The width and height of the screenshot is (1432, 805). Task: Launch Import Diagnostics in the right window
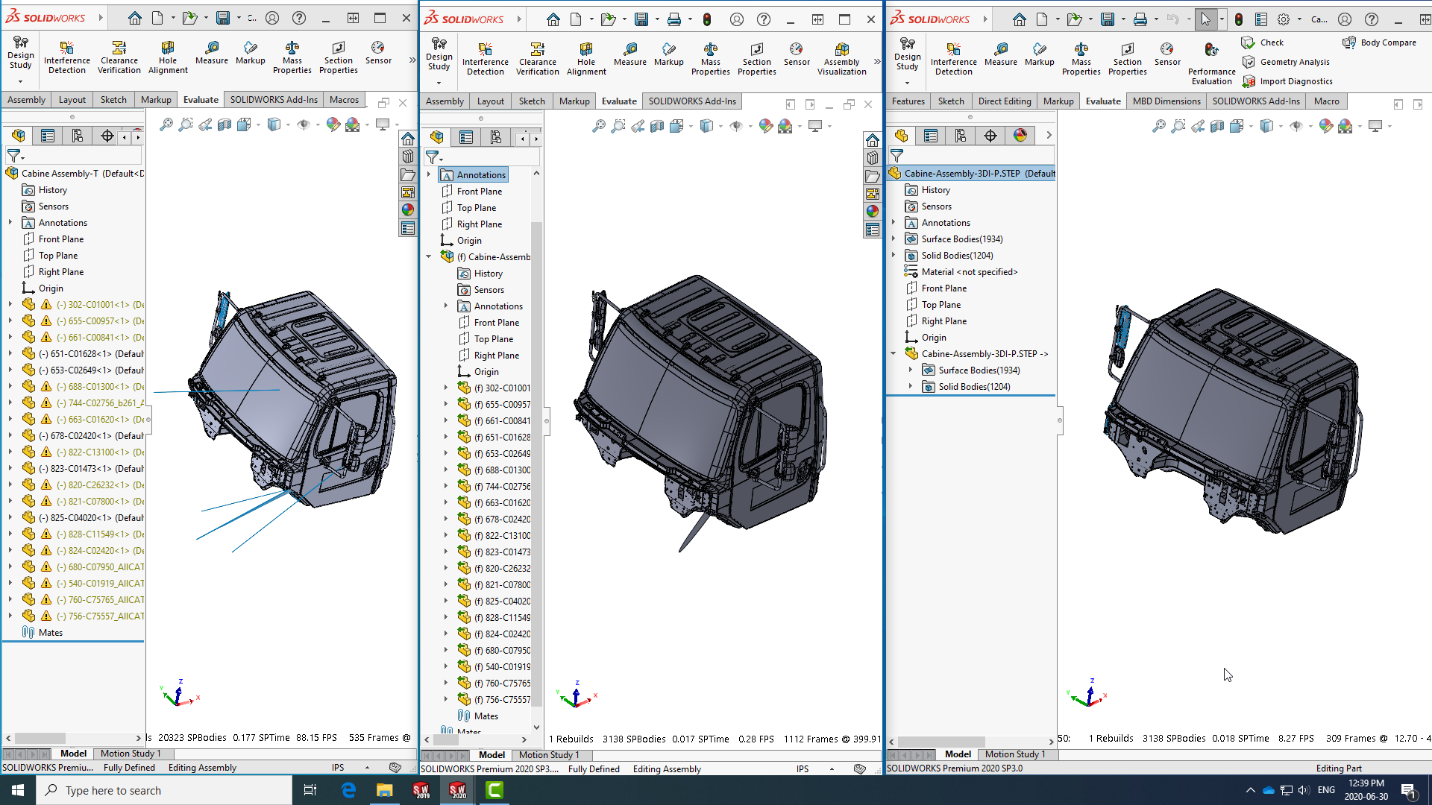[1287, 81]
